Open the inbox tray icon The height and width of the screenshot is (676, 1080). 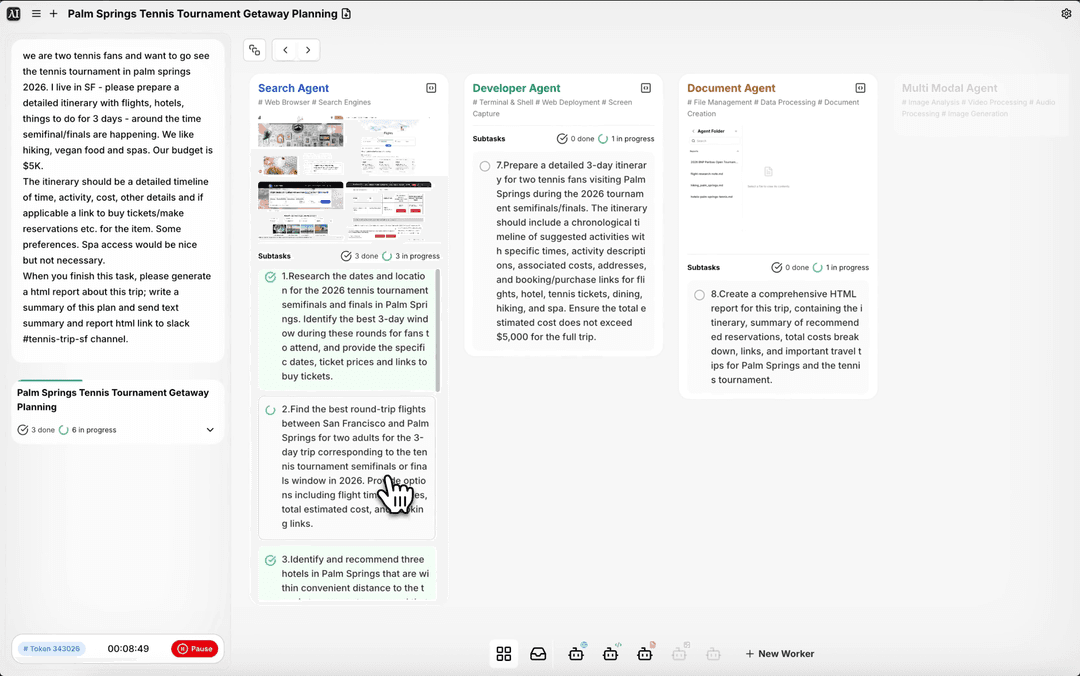coord(538,654)
